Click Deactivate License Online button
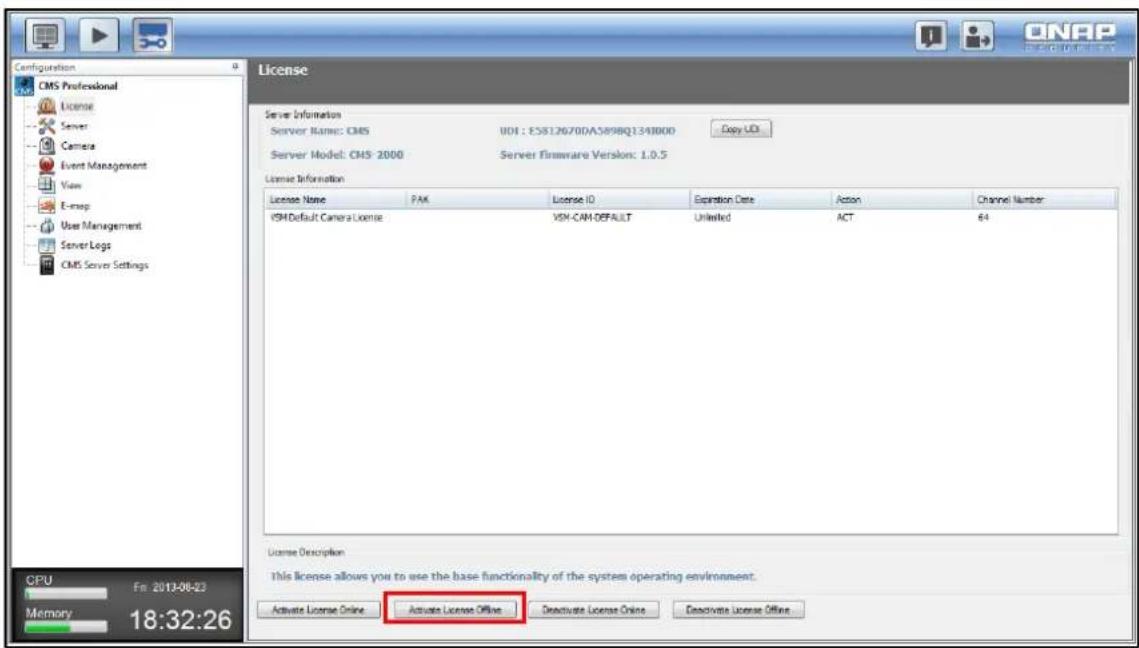Viewport: 1139px width, 648px height. click(x=593, y=609)
